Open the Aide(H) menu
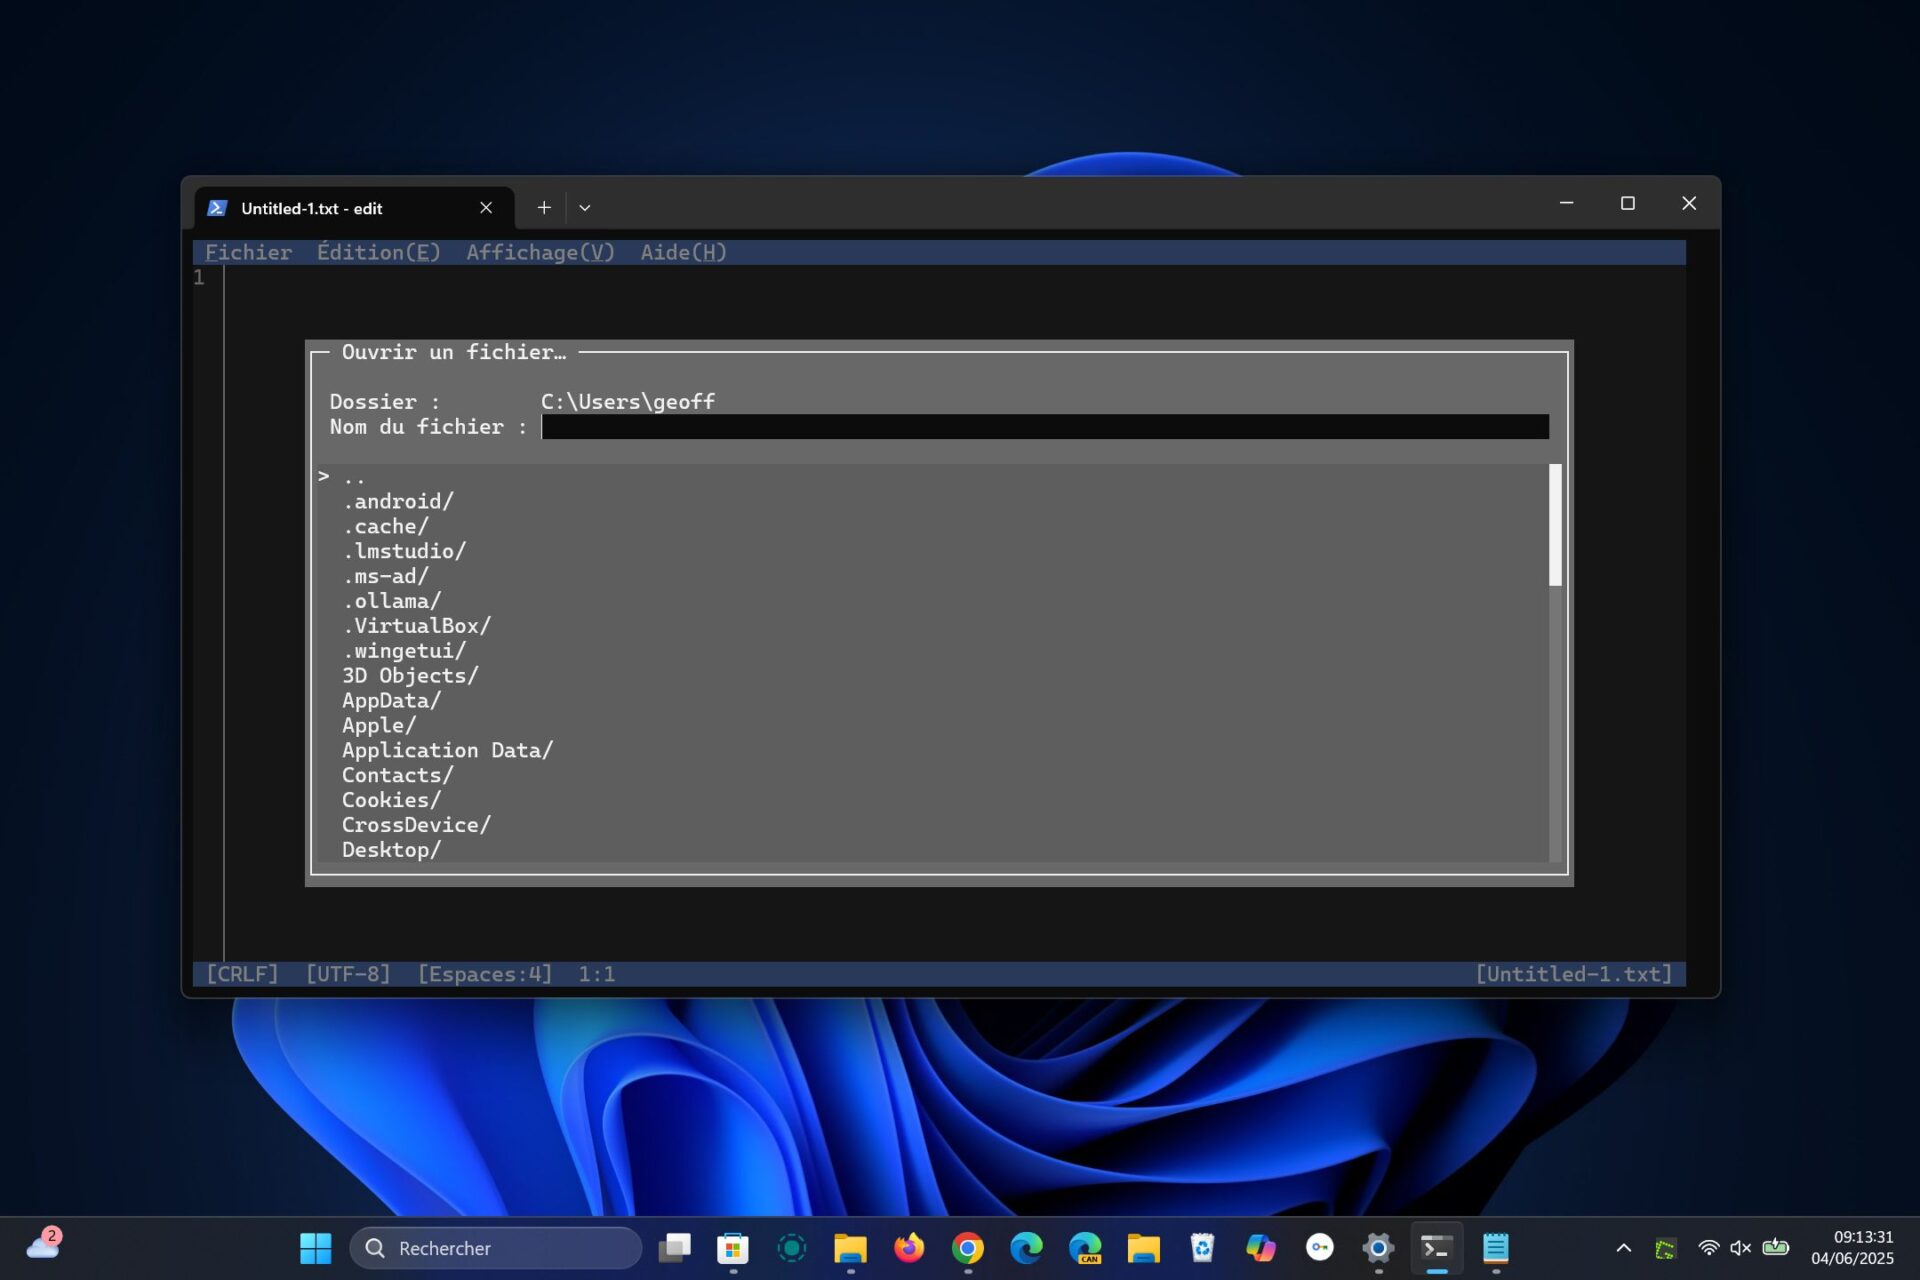This screenshot has height=1280, width=1920. [x=683, y=252]
